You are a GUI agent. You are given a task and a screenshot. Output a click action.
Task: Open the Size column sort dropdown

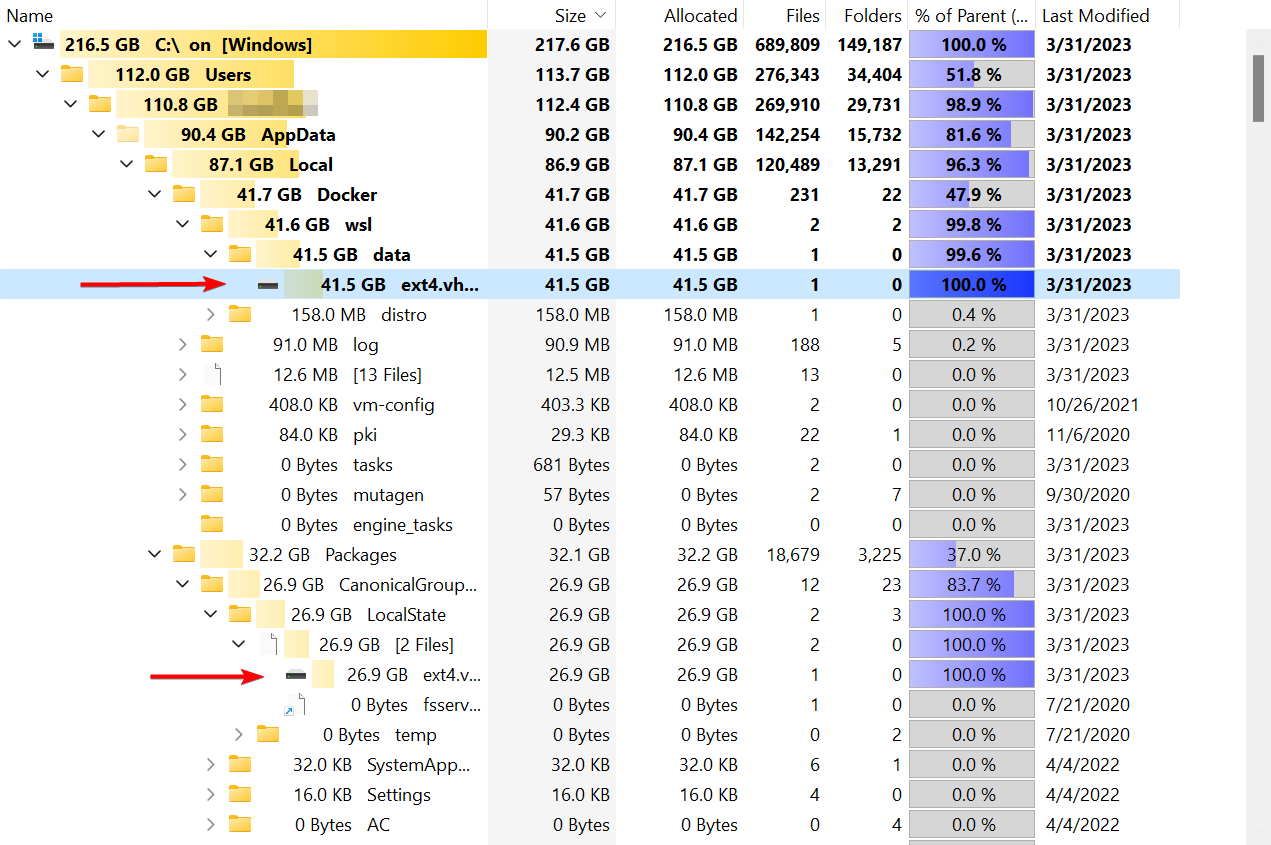tap(601, 15)
